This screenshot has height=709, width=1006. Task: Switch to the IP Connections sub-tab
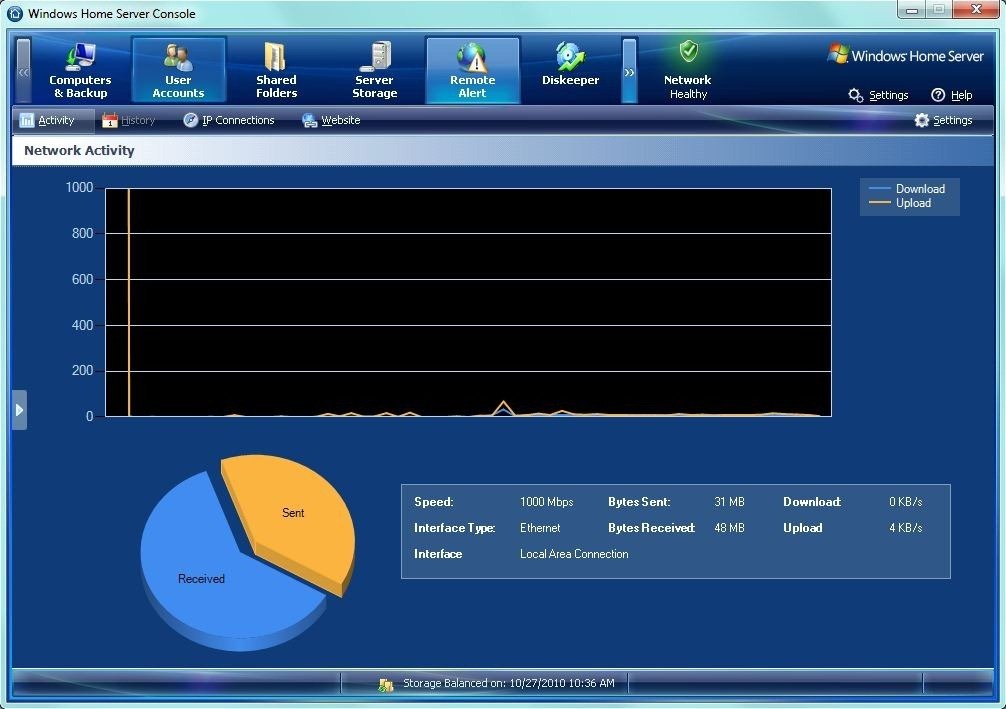[x=228, y=120]
